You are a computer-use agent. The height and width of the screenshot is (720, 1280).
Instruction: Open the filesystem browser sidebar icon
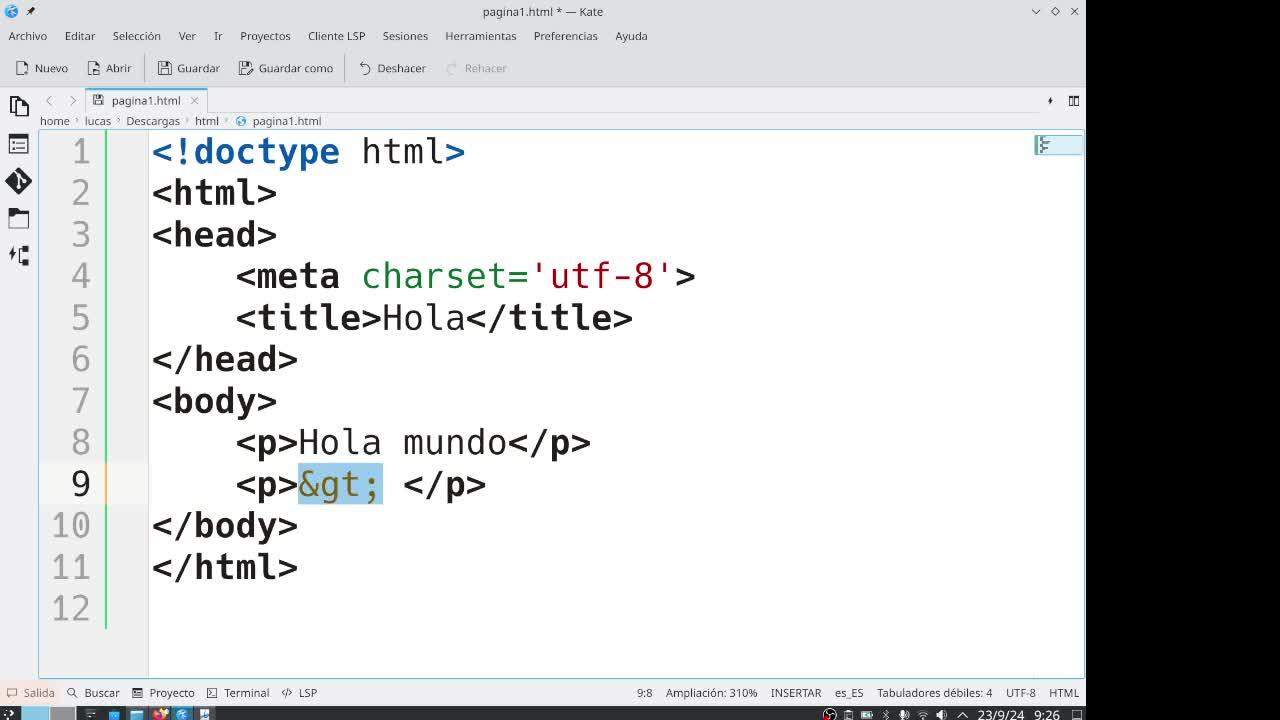click(18, 218)
